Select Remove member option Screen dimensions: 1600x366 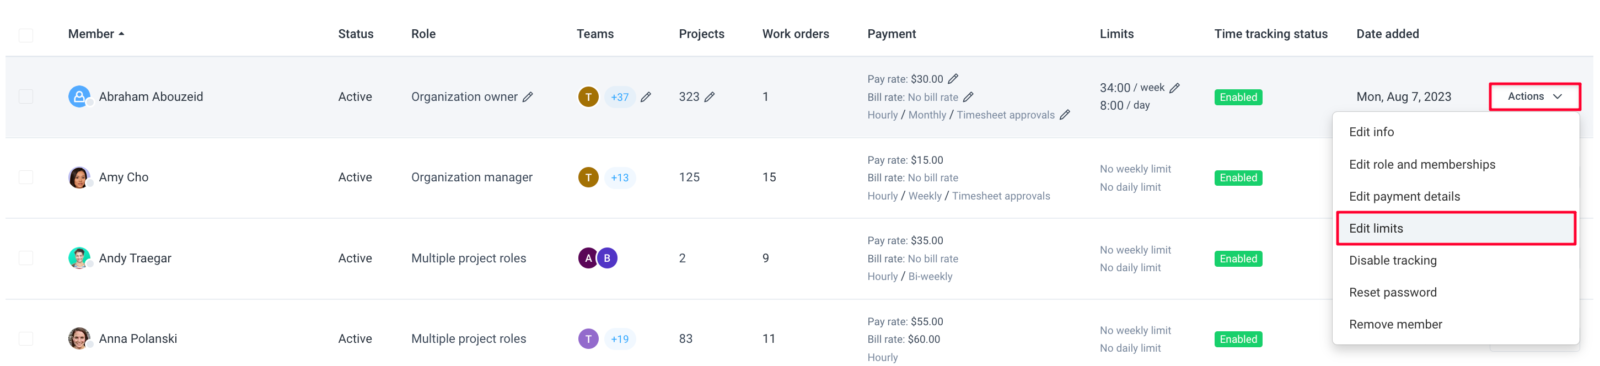[1456, 324]
